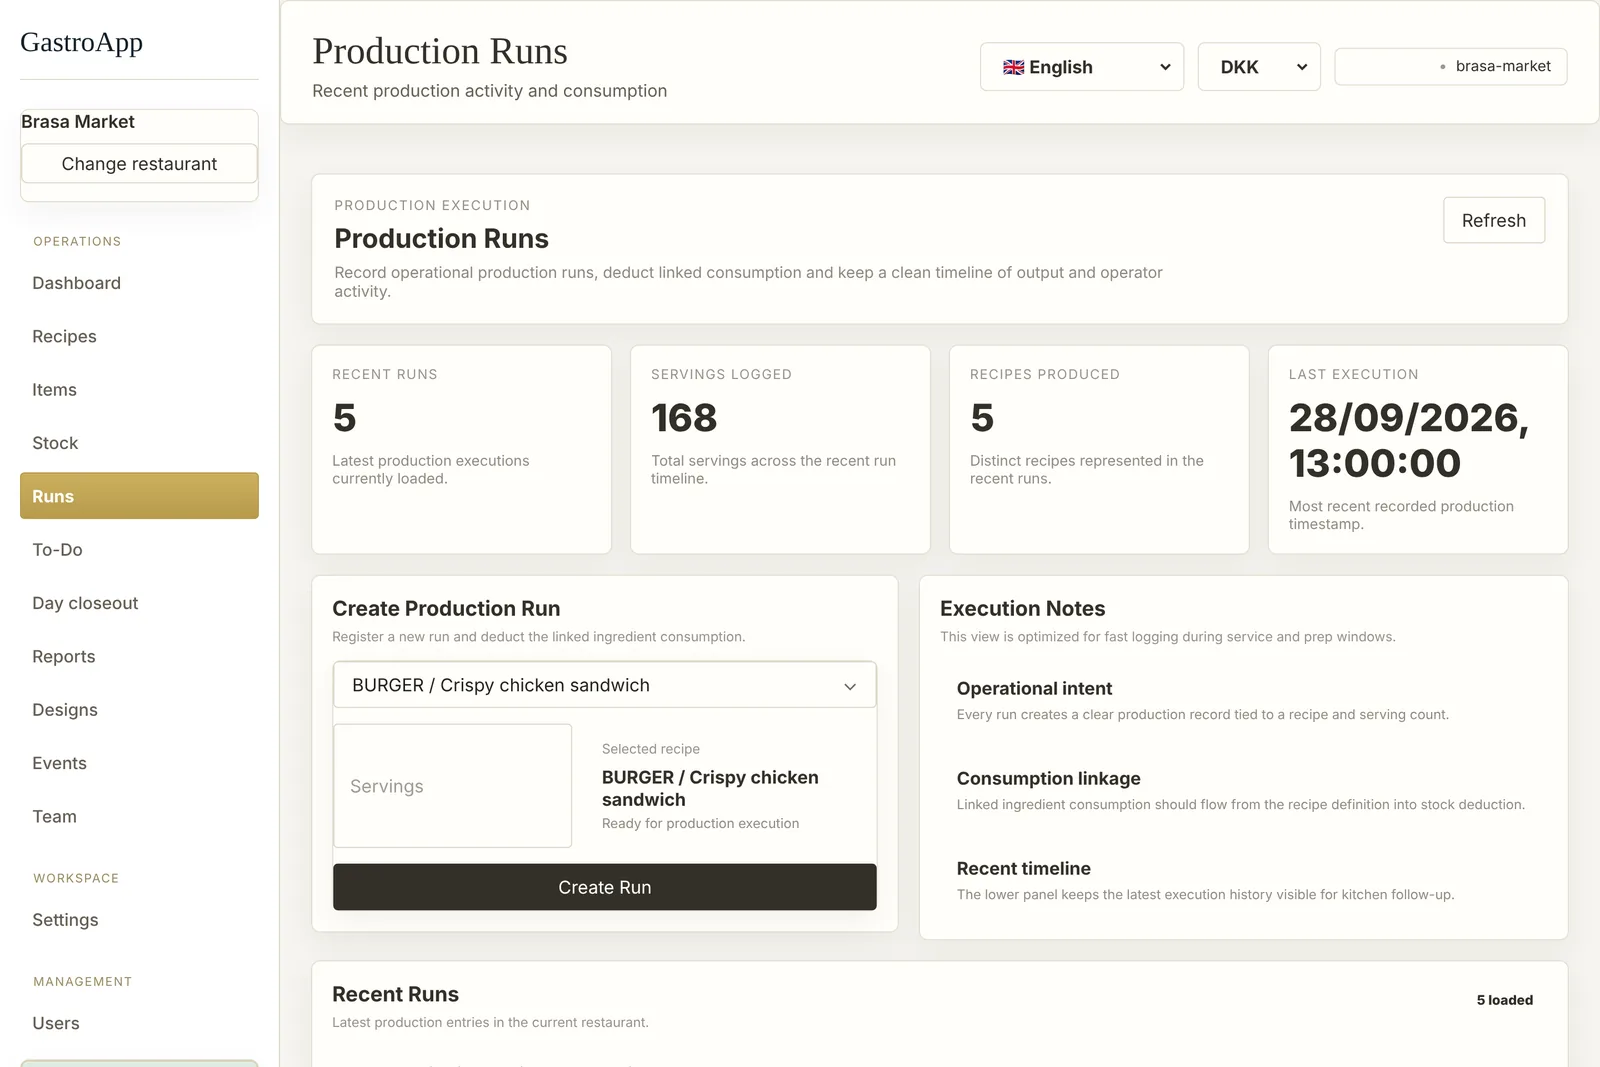Open the To-Do page
The image size is (1600, 1067).
coord(139,550)
